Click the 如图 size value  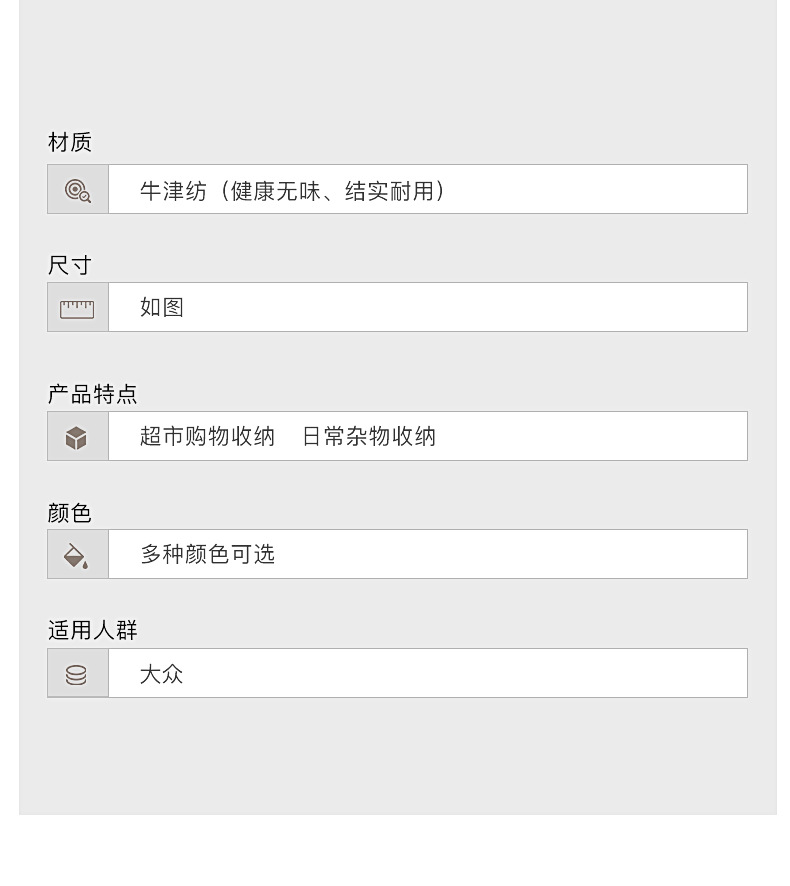click(162, 308)
